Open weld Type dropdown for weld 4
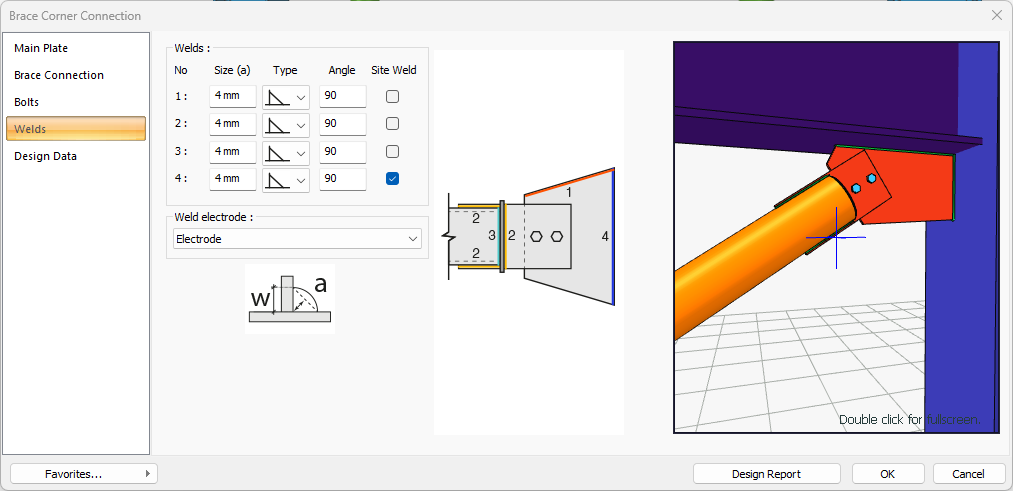Image resolution: width=1013 pixels, height=491 pixels. 286,179
